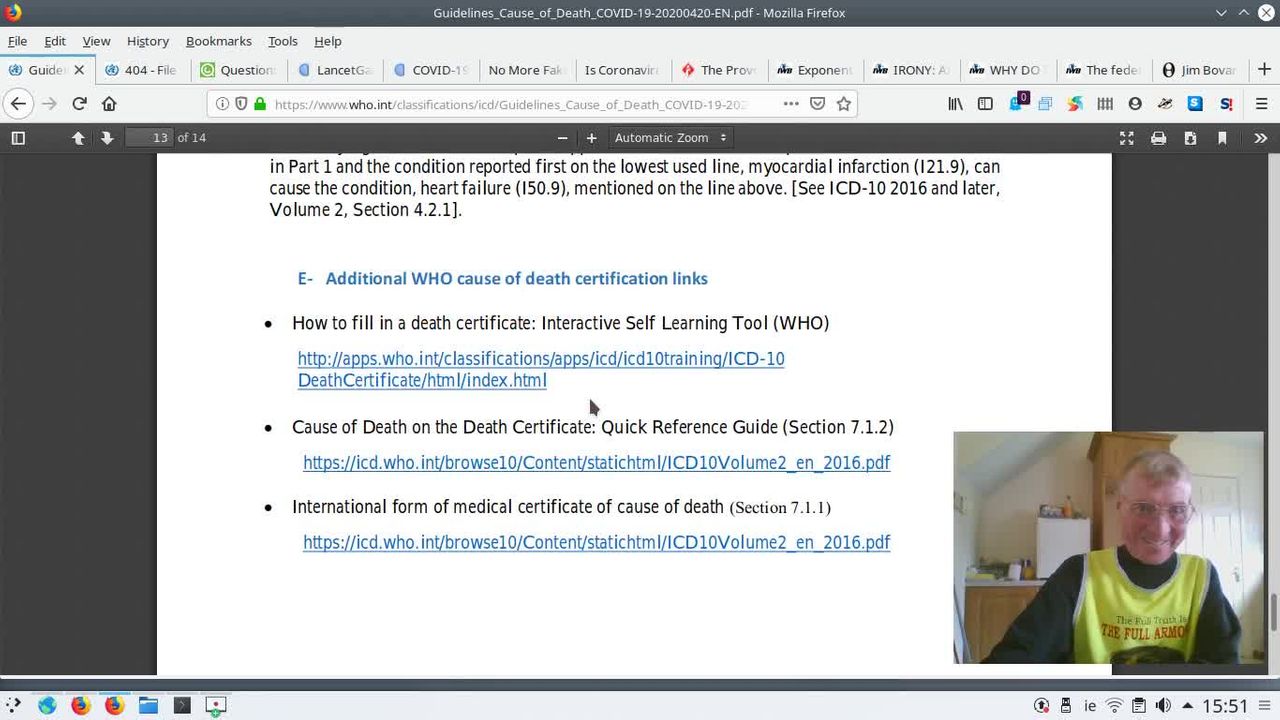
Task: Download the PDF file
Action: 1190,138
